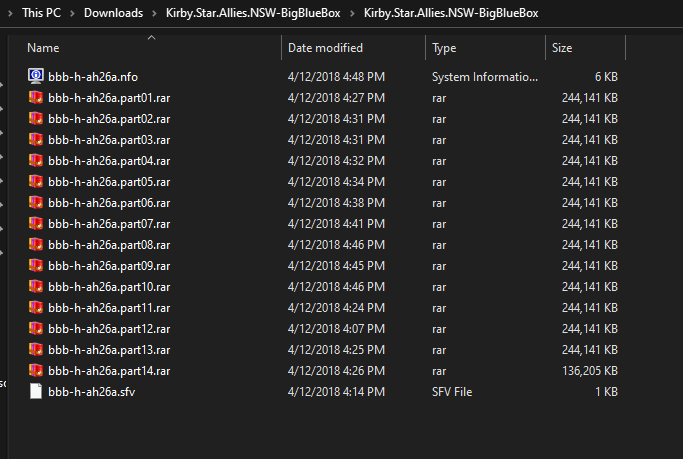
Task: Click the rar icon for part11.rar
Action: [x=36, y=307]
